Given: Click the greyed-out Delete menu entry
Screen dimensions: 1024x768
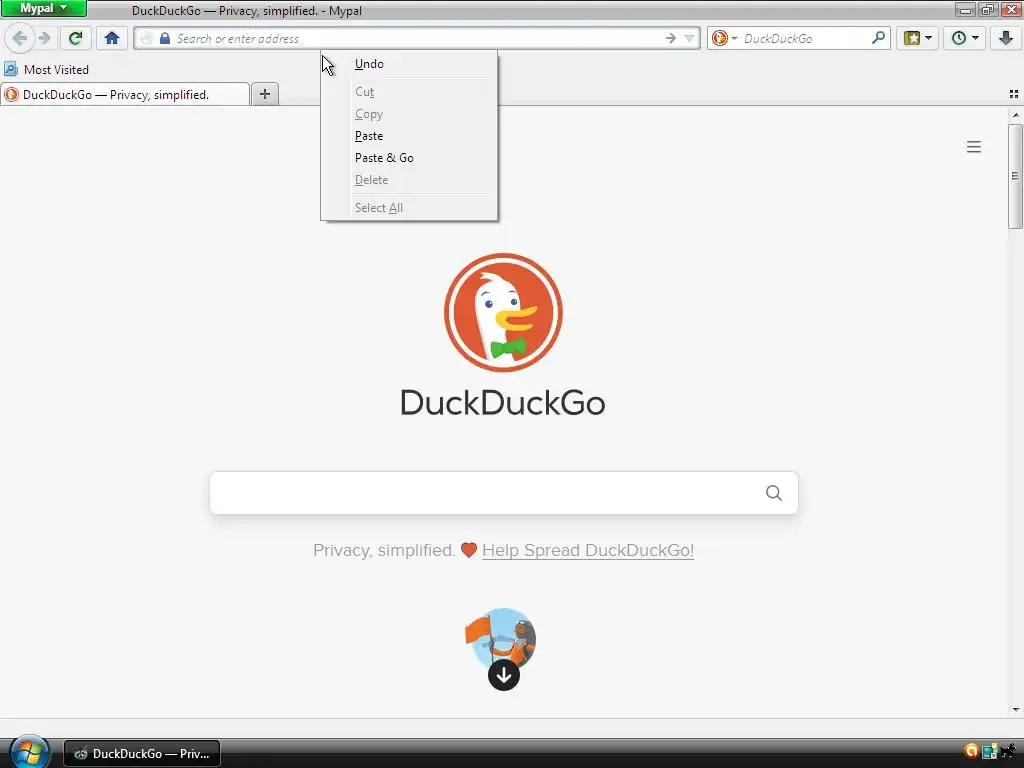Looking at the screenshot, I should [x=409, y=180].
